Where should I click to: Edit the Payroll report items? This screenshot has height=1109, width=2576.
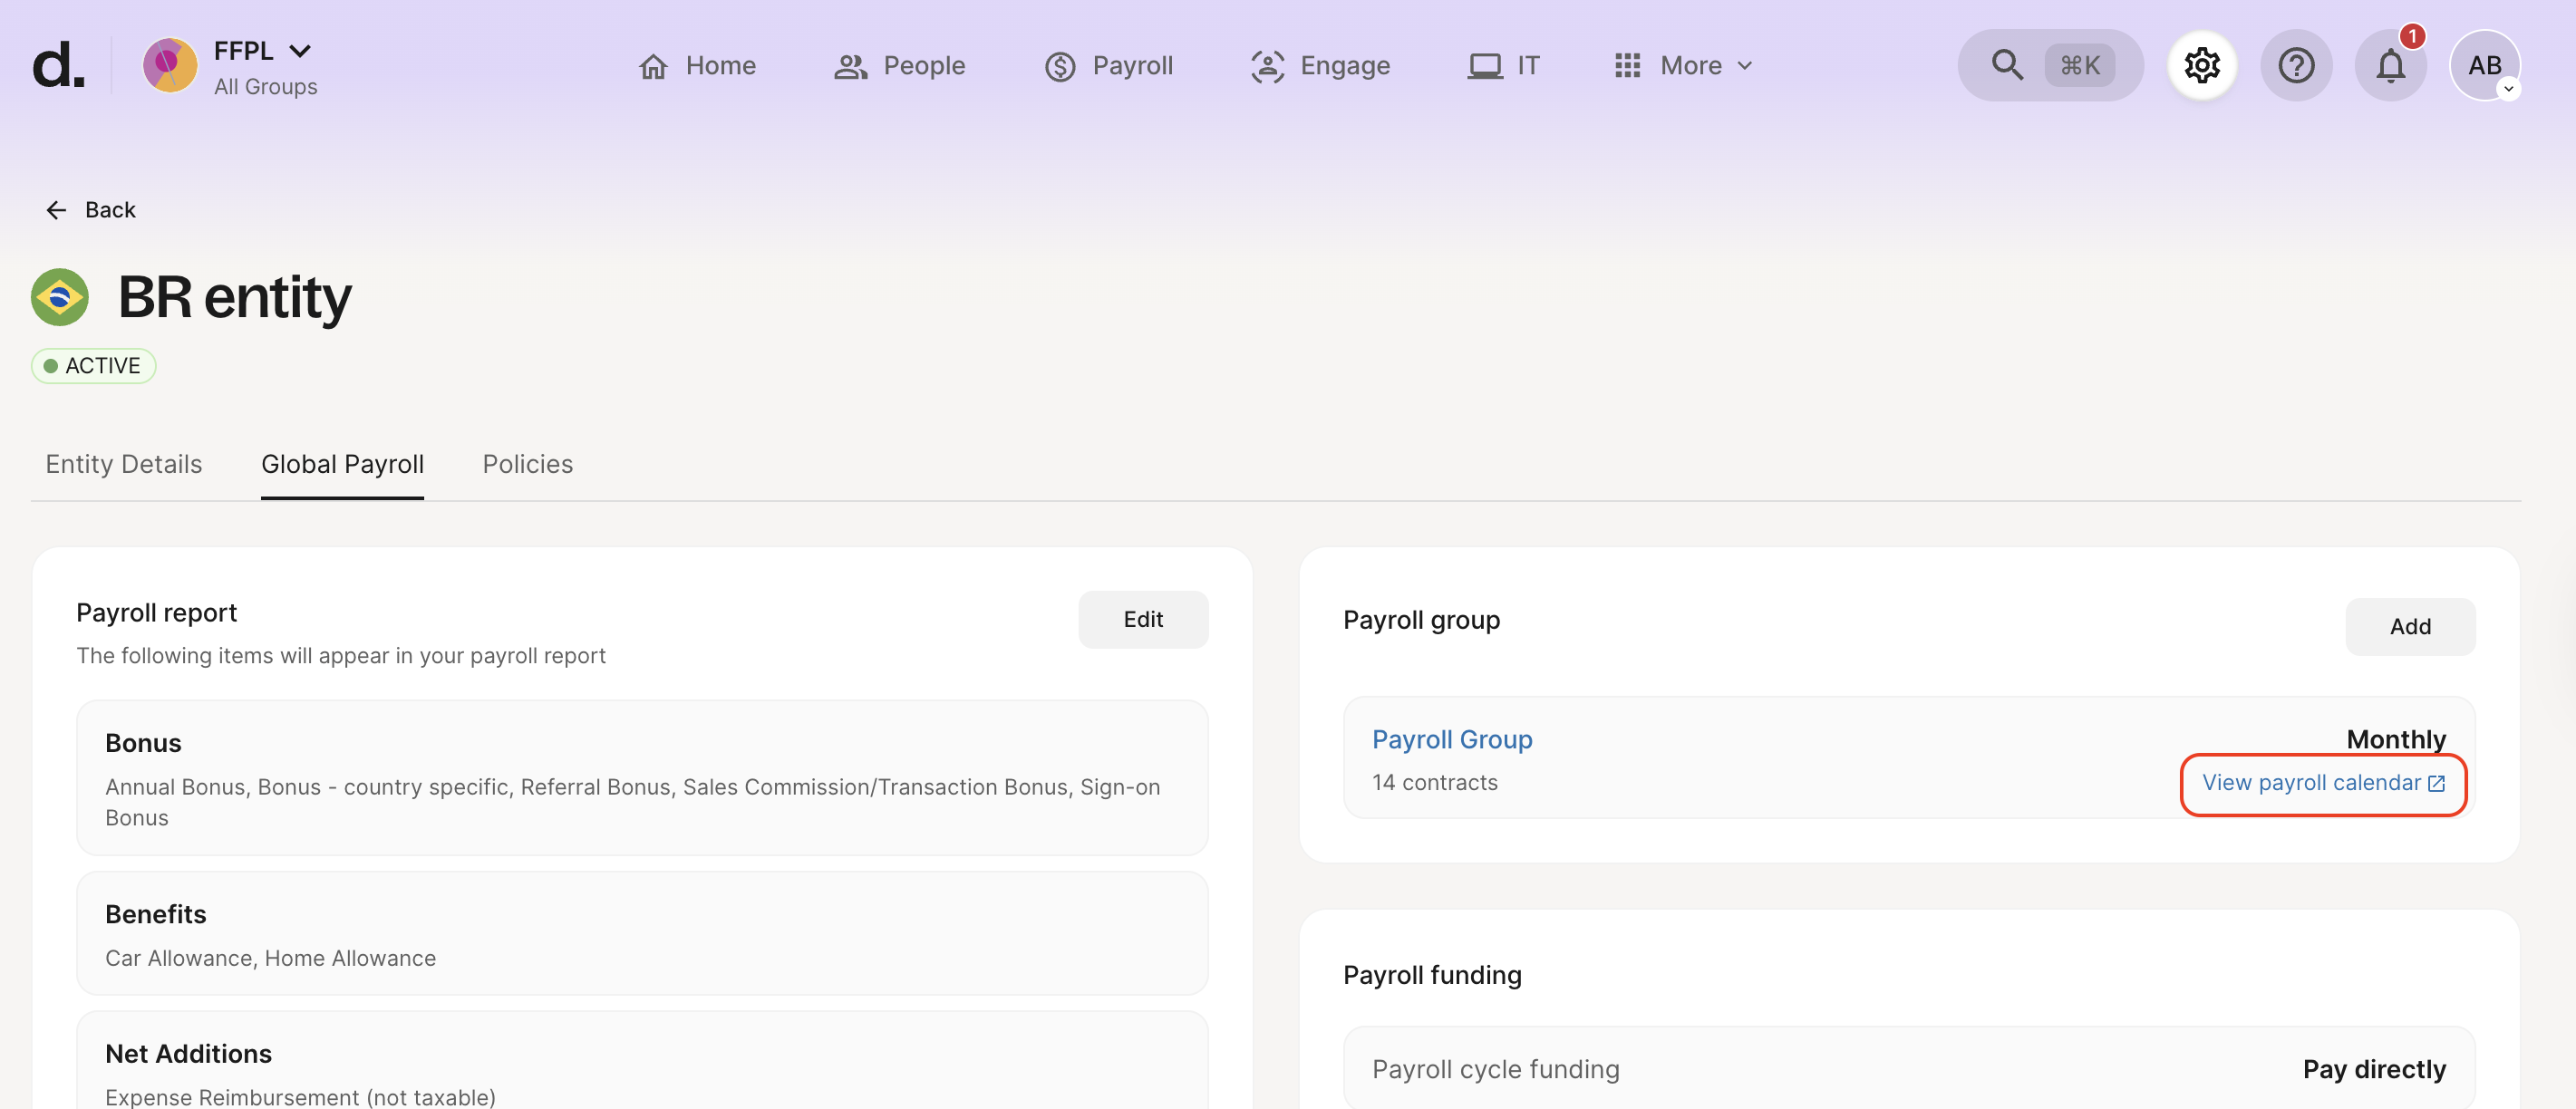click(x=1143, y=619)
